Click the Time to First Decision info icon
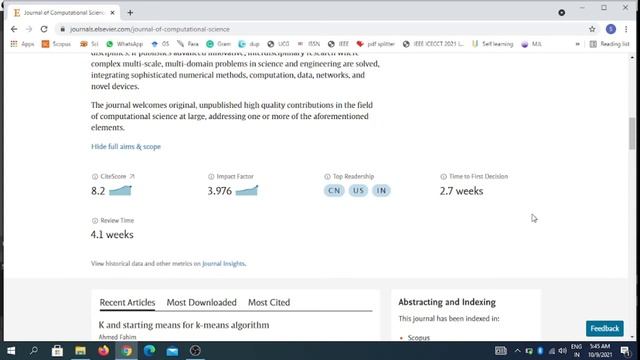 444,176
